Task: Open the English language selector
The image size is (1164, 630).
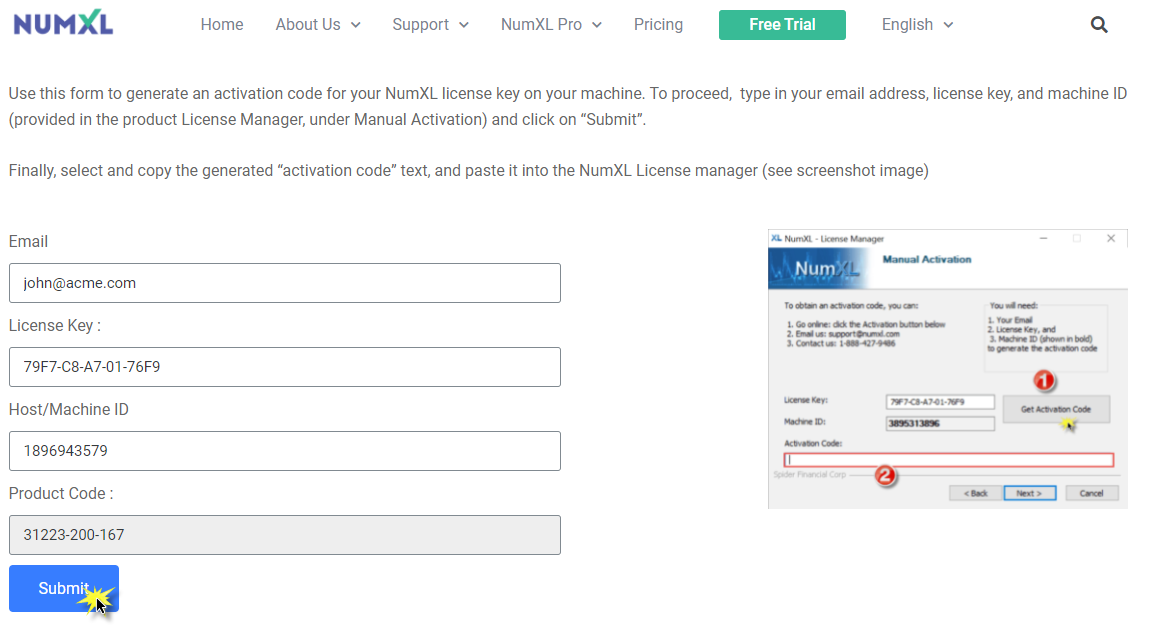Action: [917, 24]
